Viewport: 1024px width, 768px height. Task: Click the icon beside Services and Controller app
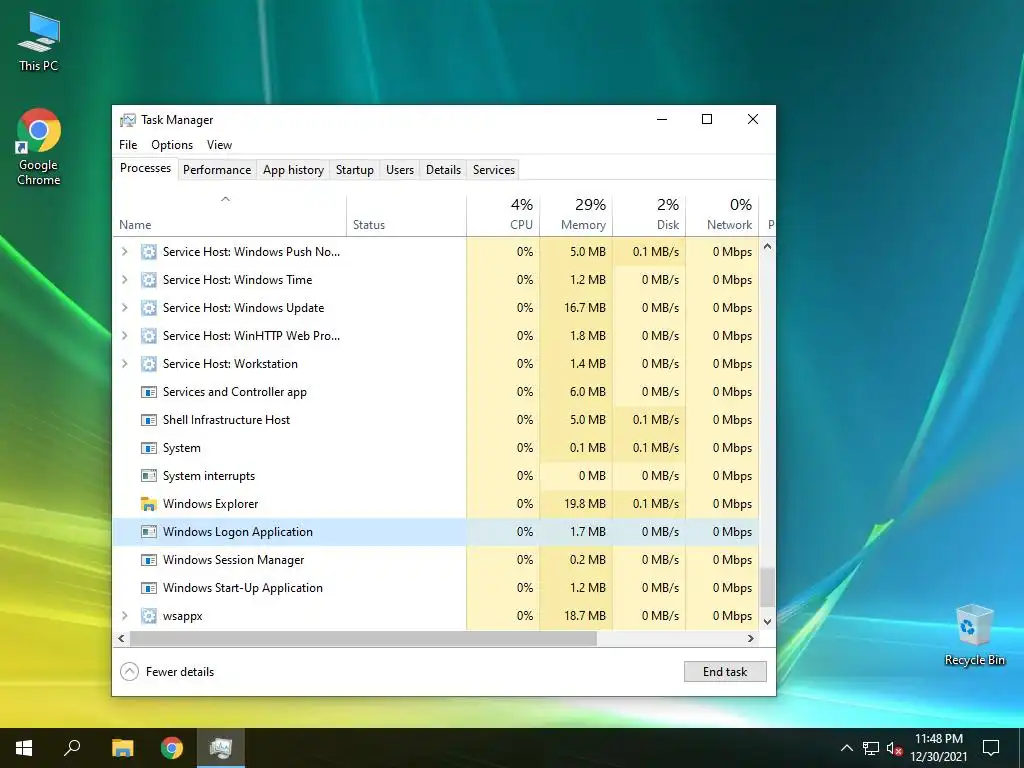149,392
